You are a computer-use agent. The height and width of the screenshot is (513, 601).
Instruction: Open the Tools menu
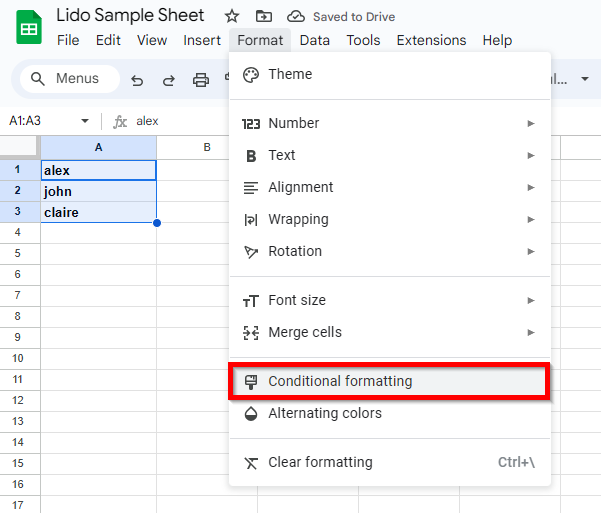(x=363, y=40)
